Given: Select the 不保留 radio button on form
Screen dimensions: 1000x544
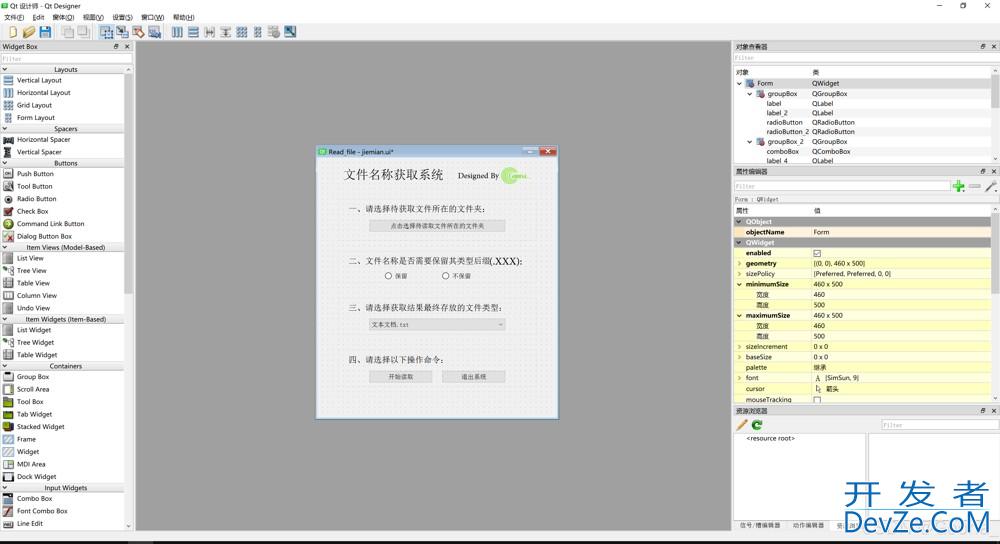Looking at the screenshot, I should [x=457, y=276].
